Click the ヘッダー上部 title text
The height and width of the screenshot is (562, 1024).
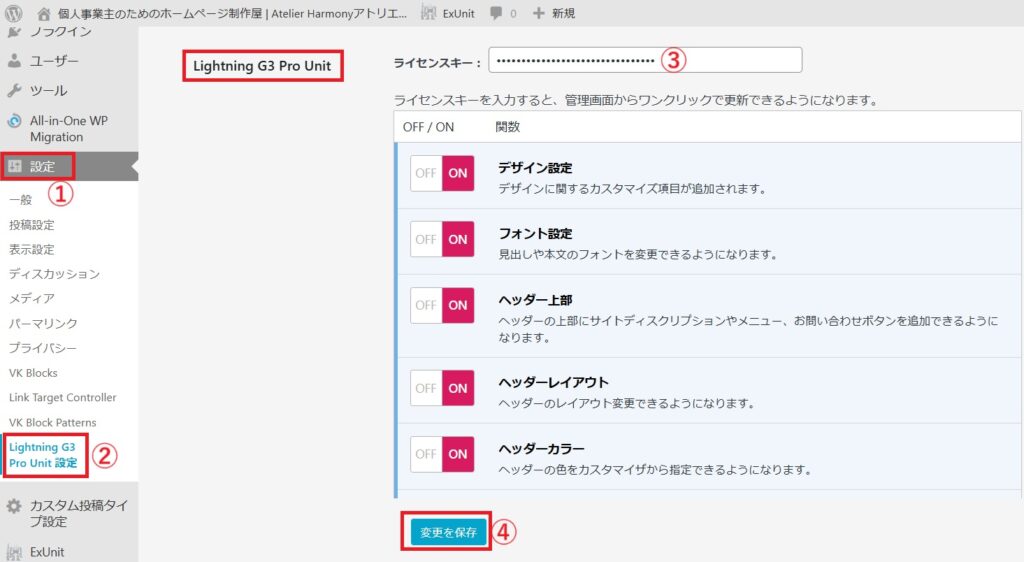(535, 300)
